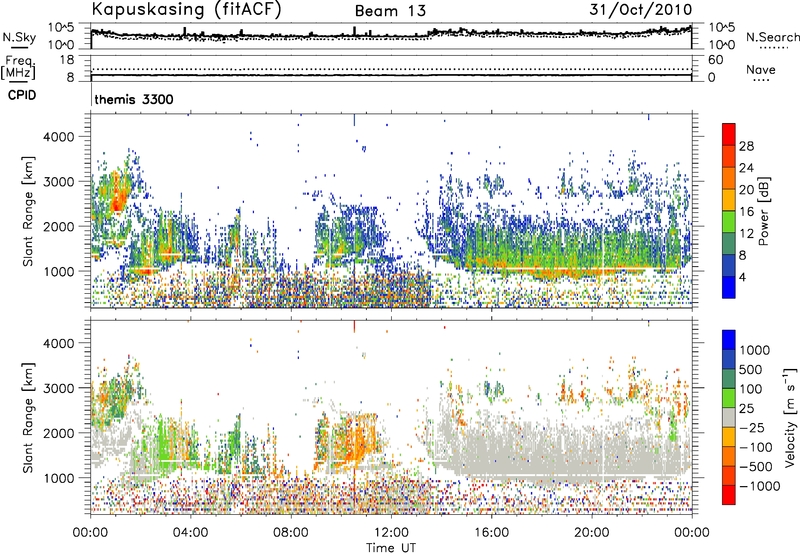800x554 pixels.
Task: Click the Velocity [m s⁻¹] color bar title
Action: point(790,417)
